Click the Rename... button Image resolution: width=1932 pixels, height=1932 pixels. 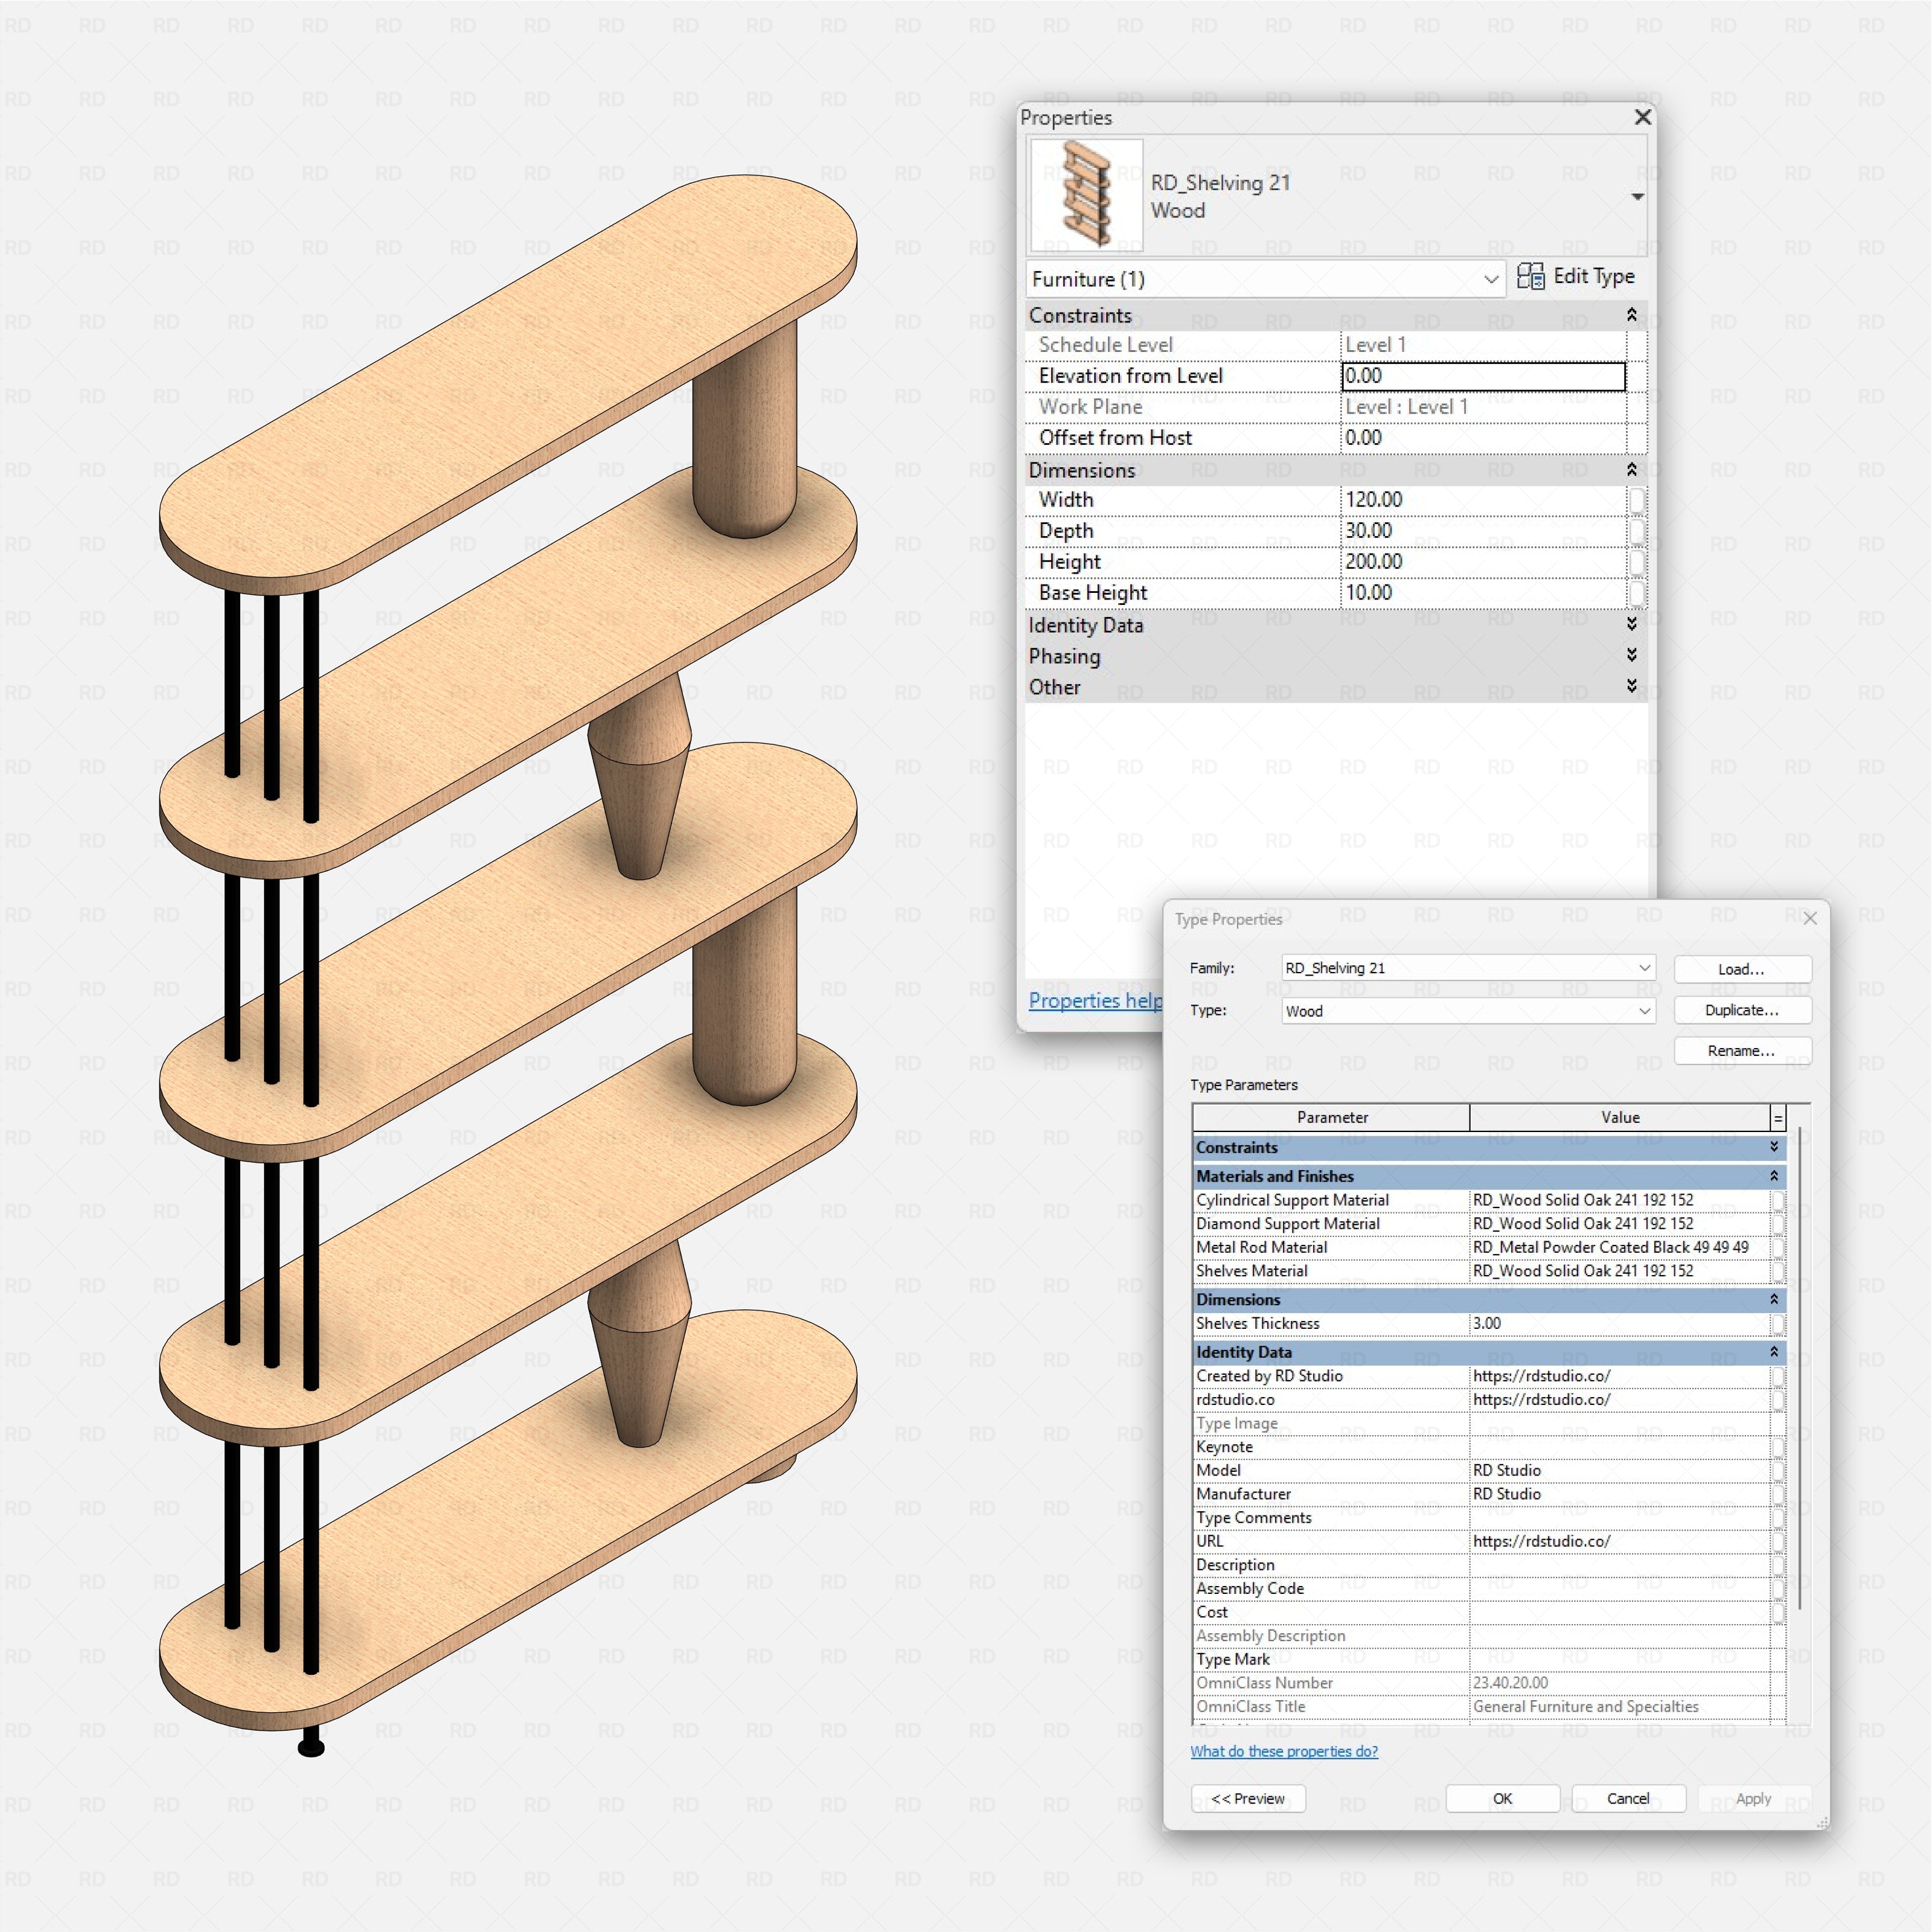coord(1742,1051)
